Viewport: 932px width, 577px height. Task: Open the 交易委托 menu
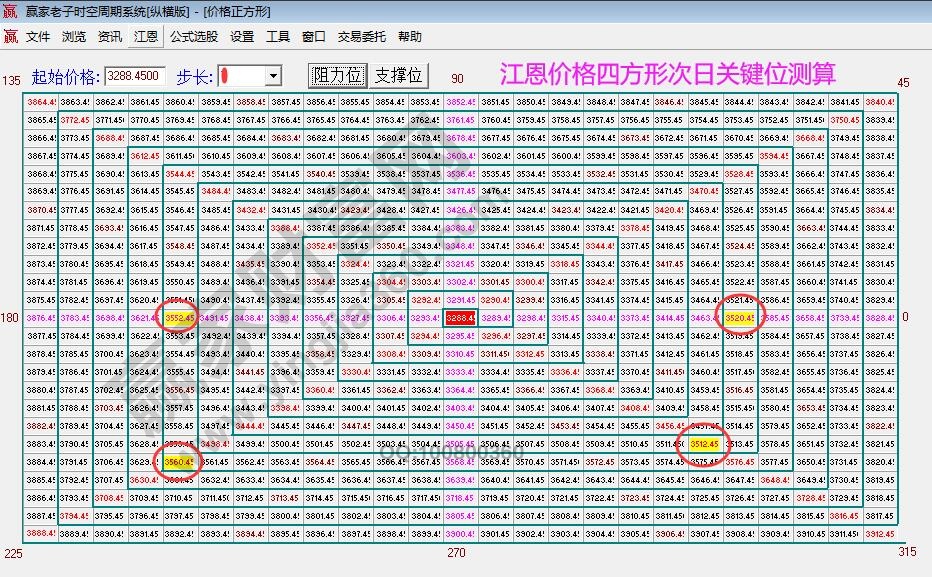(363, 36)
